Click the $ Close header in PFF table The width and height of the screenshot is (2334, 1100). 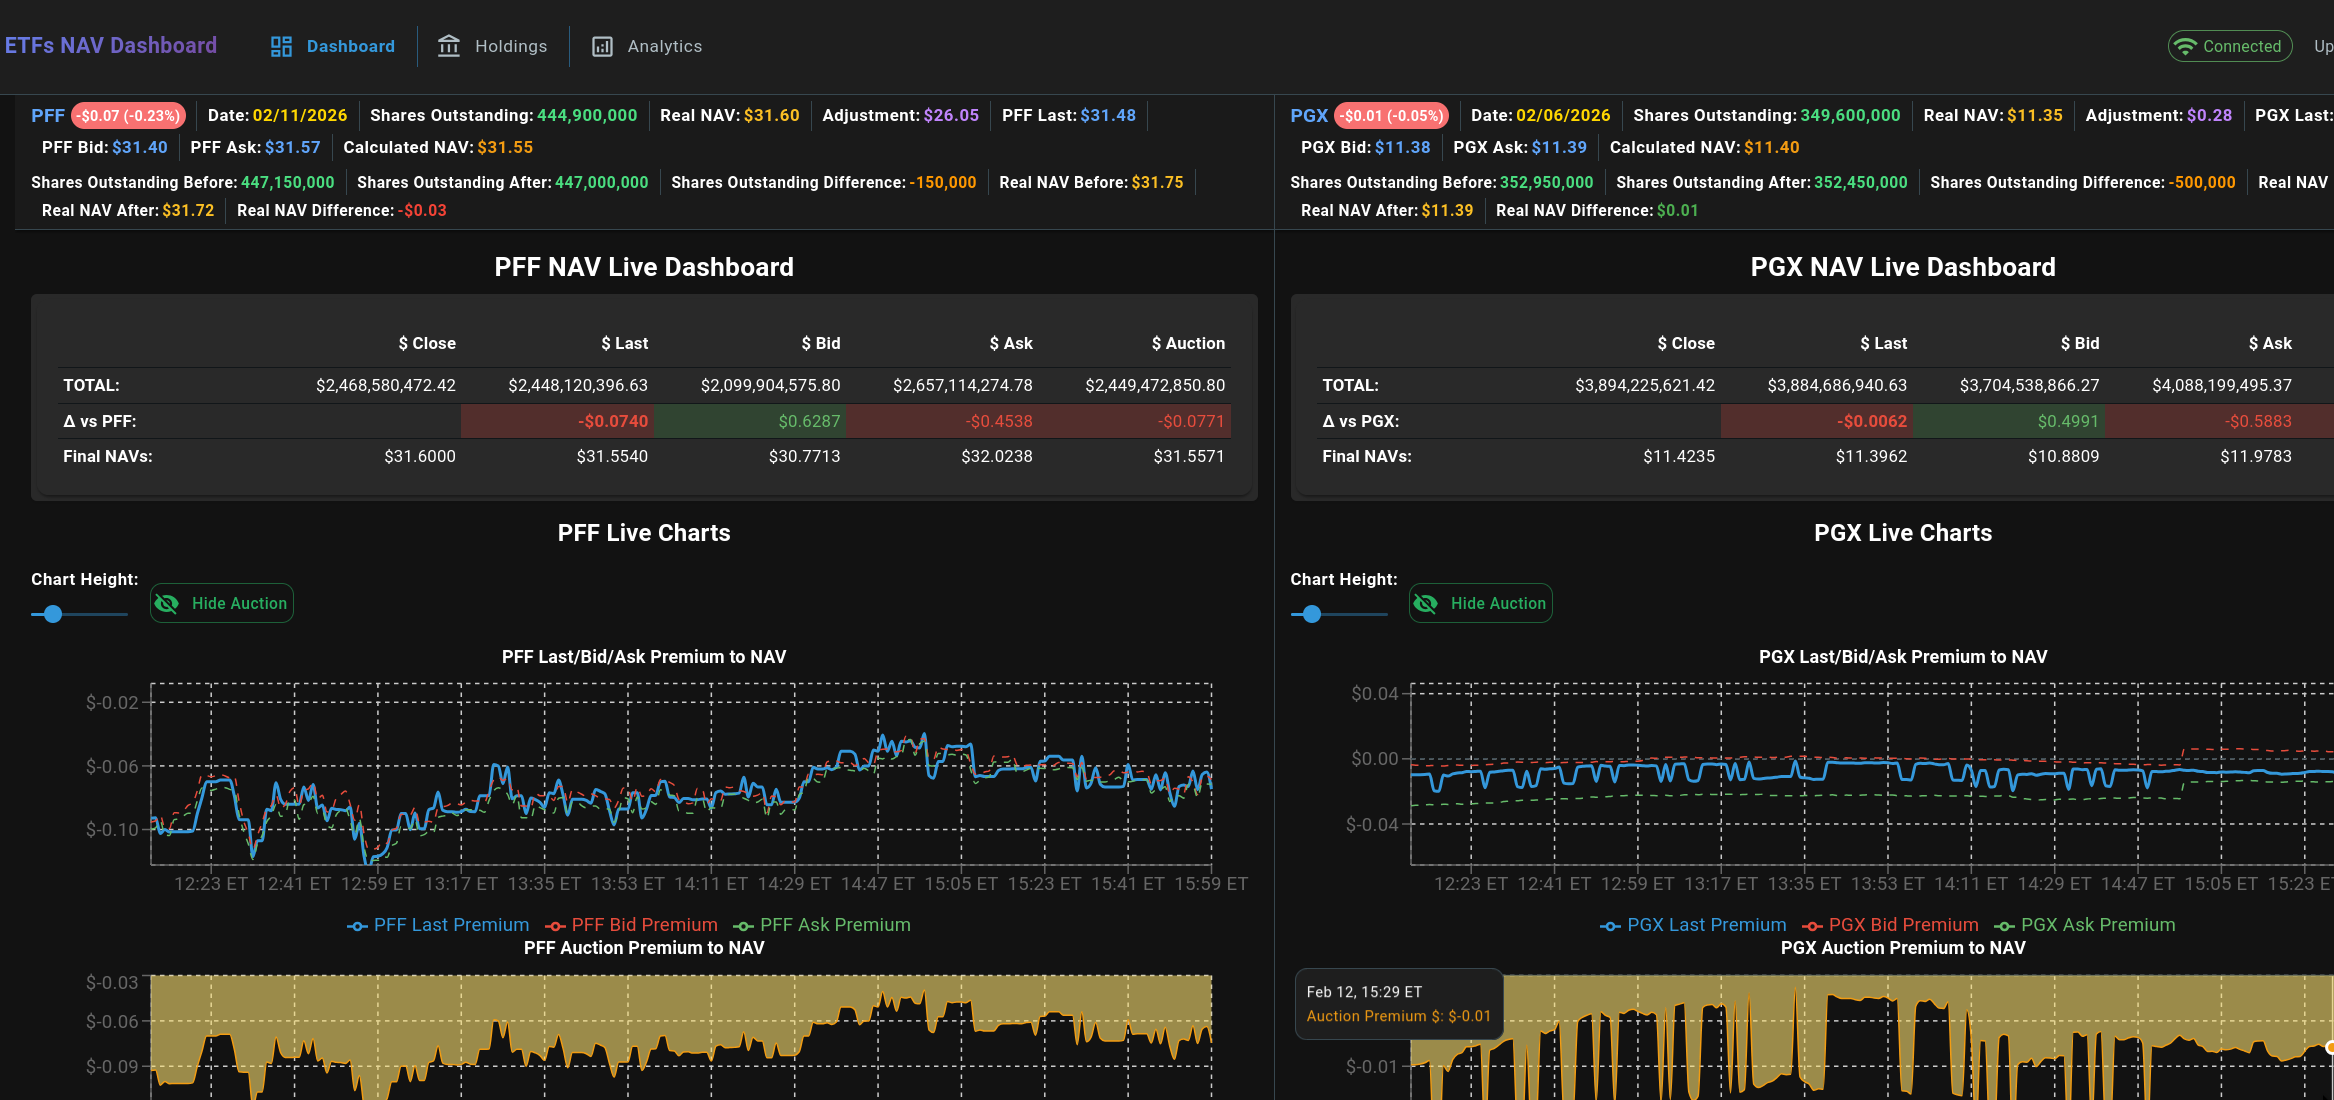coord(427,343)
